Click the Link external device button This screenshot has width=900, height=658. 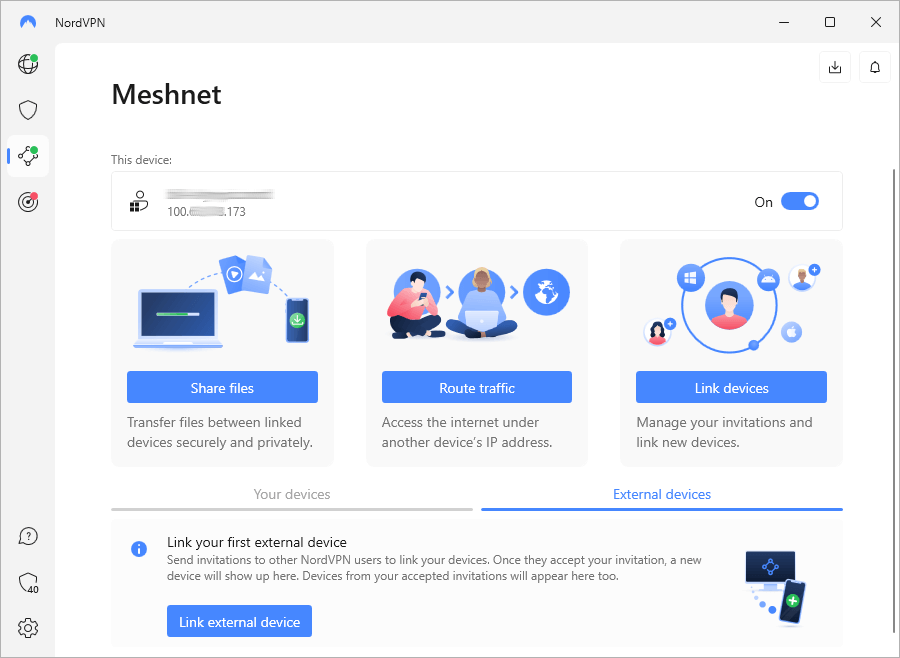coord(239,621)
